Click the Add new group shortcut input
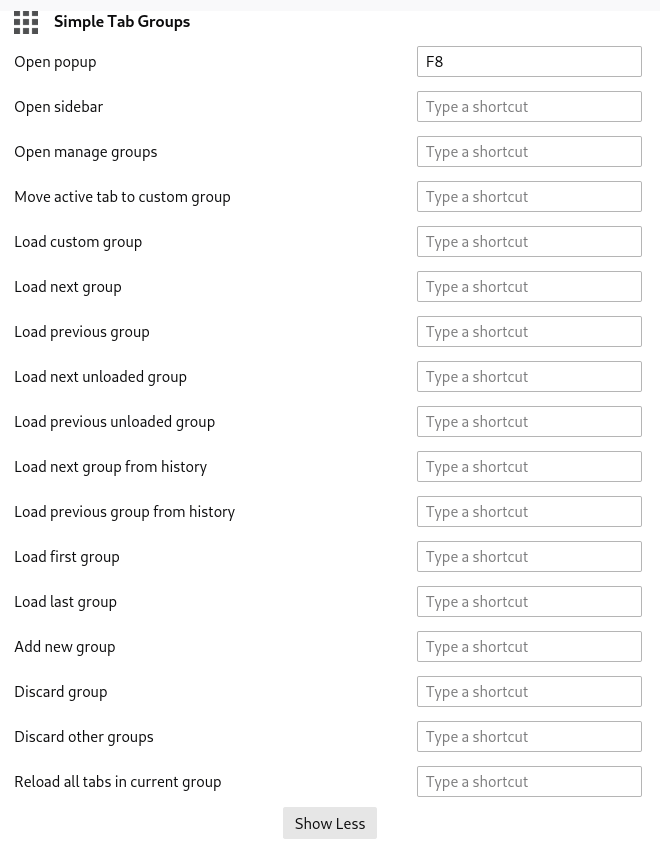This screenshot has height=848, width=660. pos(529,646)
